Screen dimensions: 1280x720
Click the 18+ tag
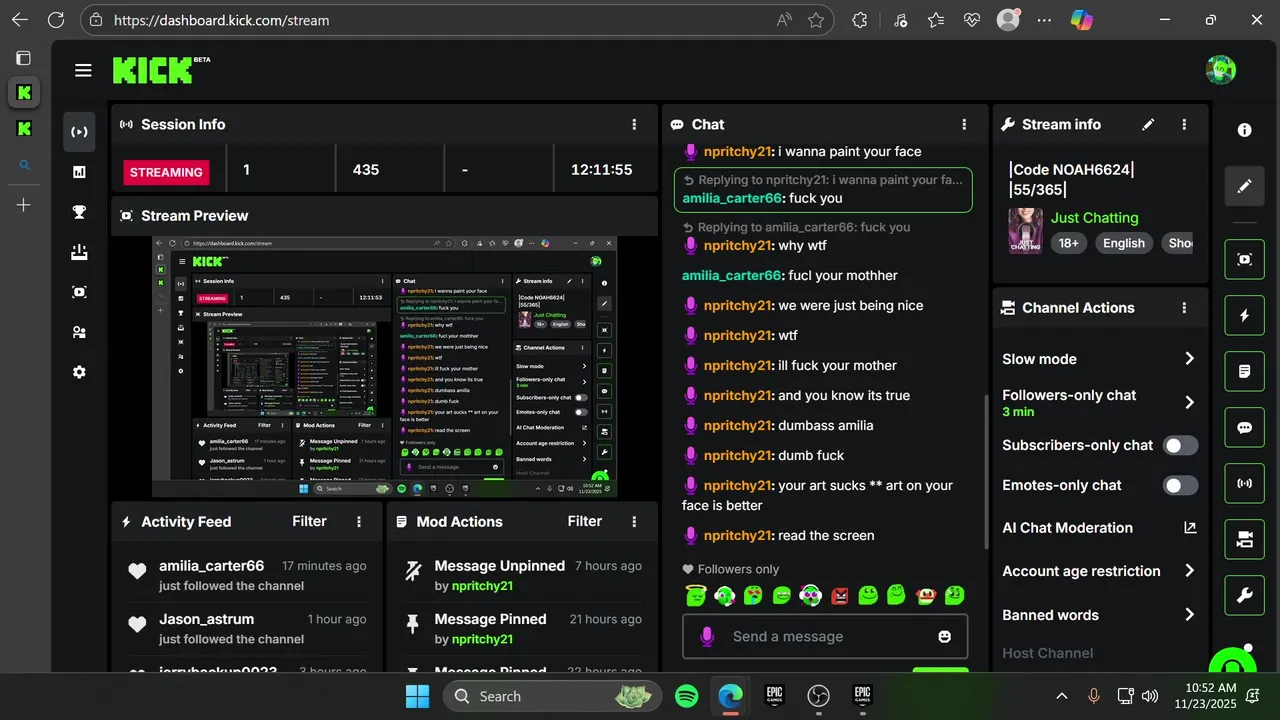point(1069,243)
